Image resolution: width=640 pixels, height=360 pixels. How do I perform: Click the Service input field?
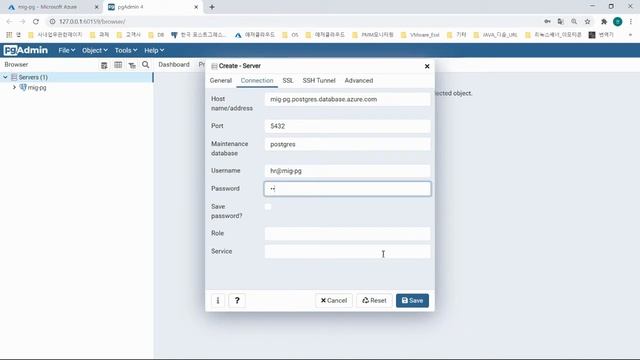tap(347, 251)
